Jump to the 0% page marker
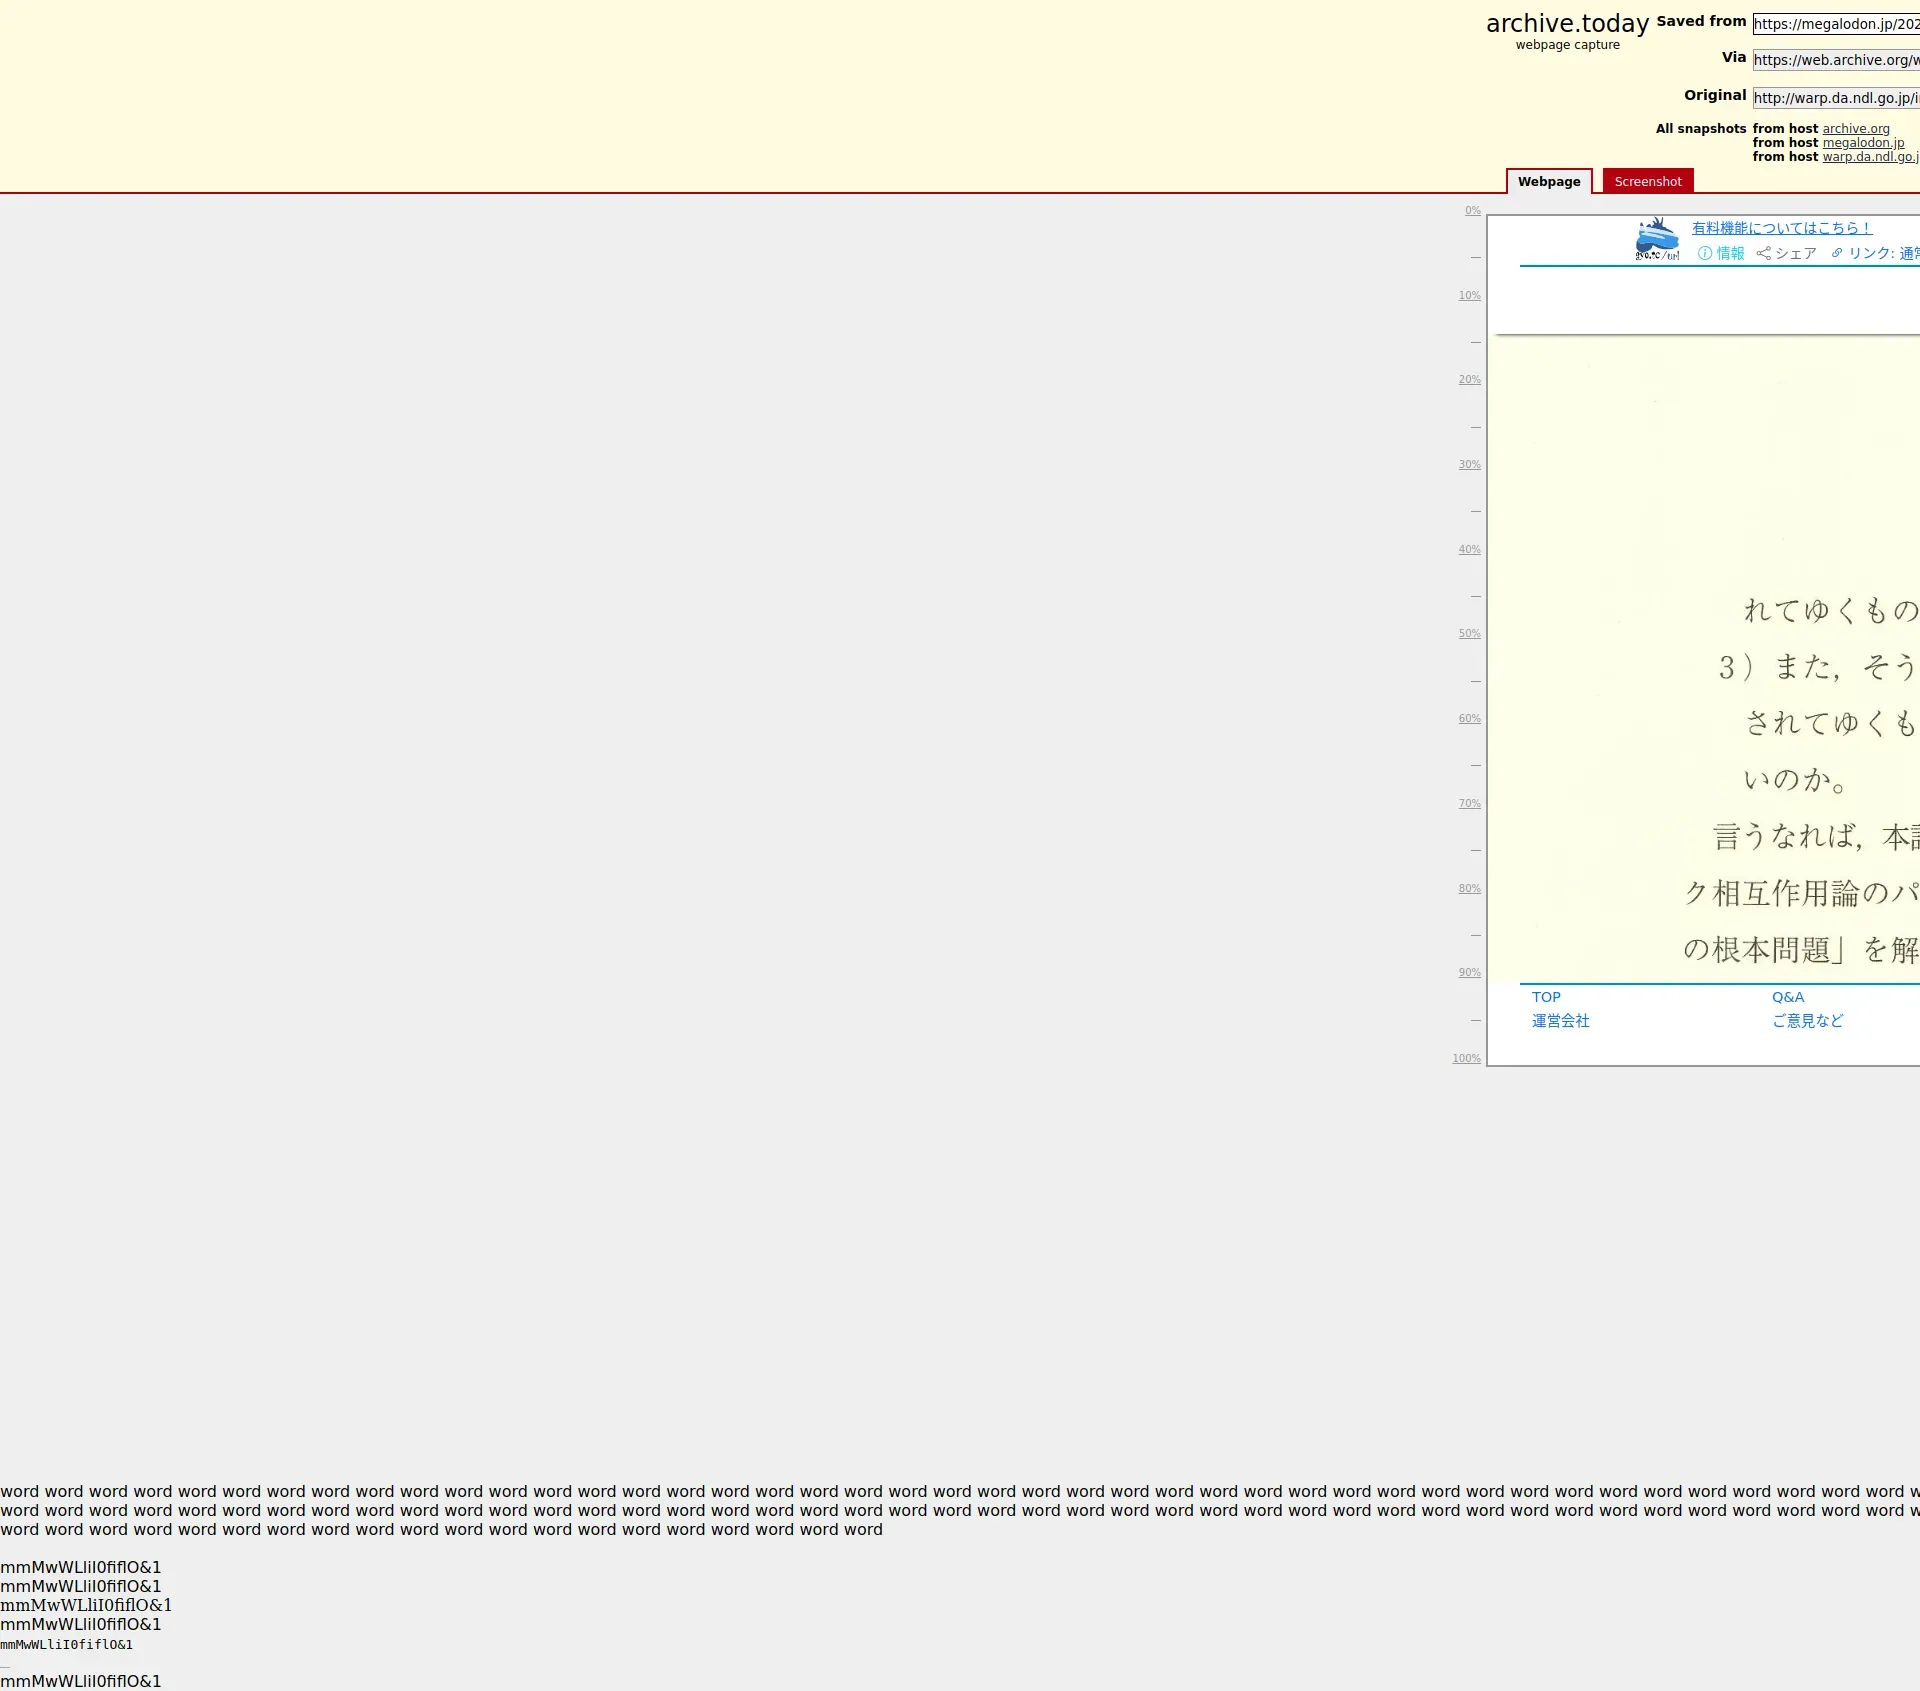 tap(1472, 211)
